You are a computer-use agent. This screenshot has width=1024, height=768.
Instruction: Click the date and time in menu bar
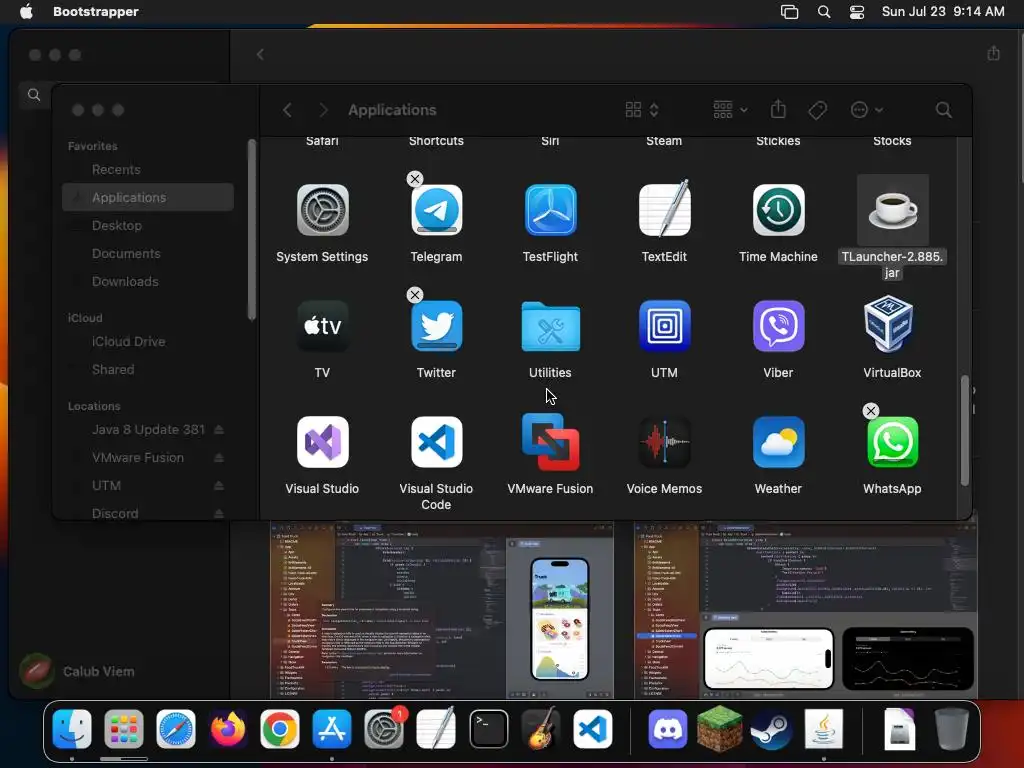tap(943, 11)
